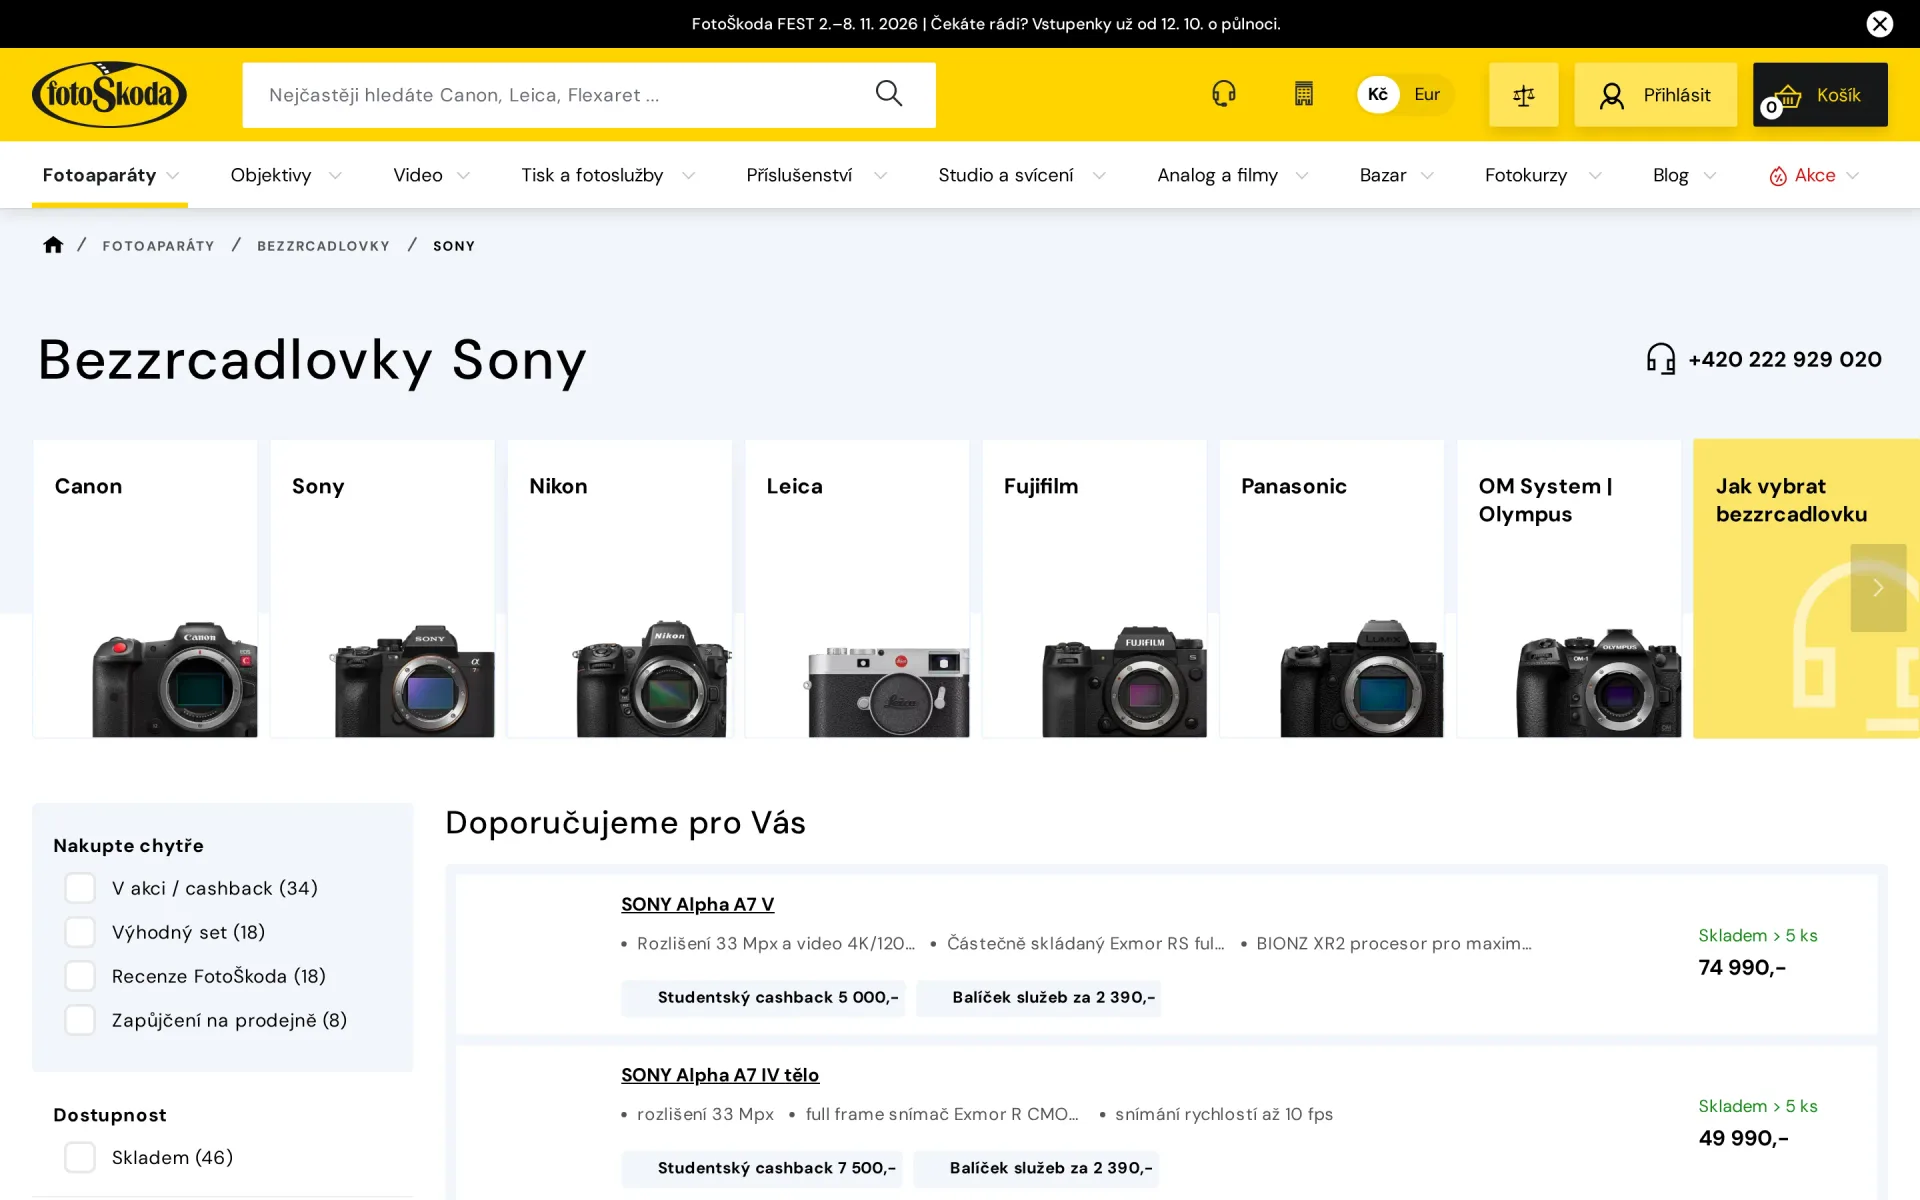The height and width of the screenshot is (1200, 1920).
Task: Select the Panasonic brand card
Action: (1331, 588)
